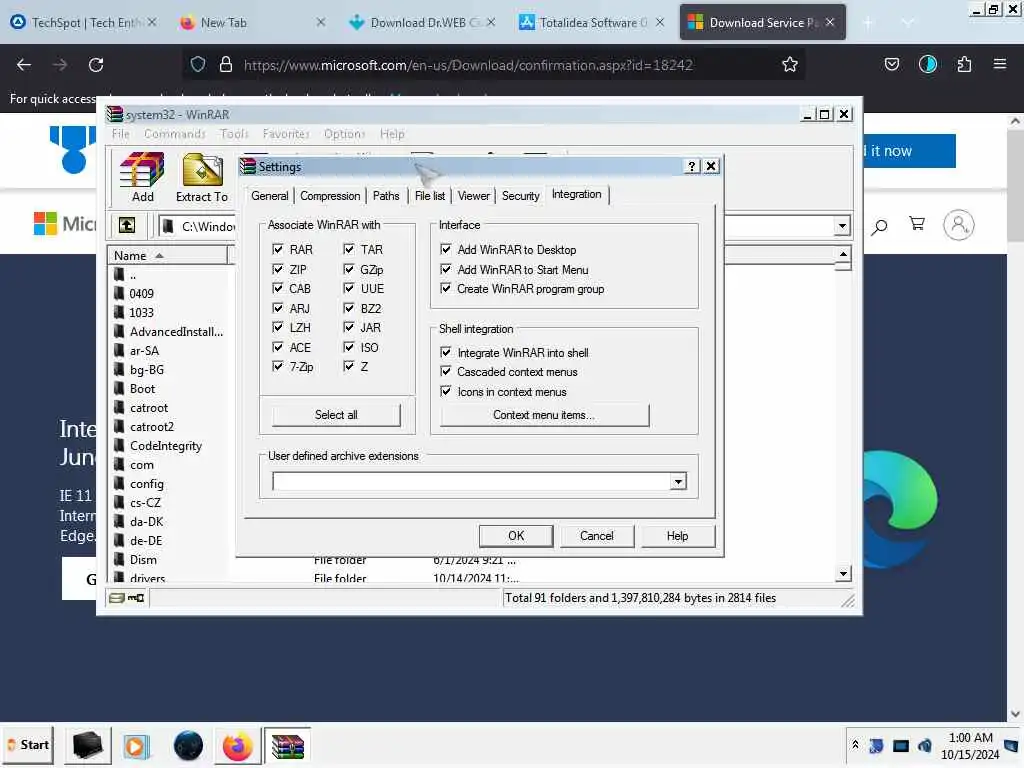Screen dimensions: 1024x768
Task: Open Firefox from the taskbar
Action: tap(237, 746)
